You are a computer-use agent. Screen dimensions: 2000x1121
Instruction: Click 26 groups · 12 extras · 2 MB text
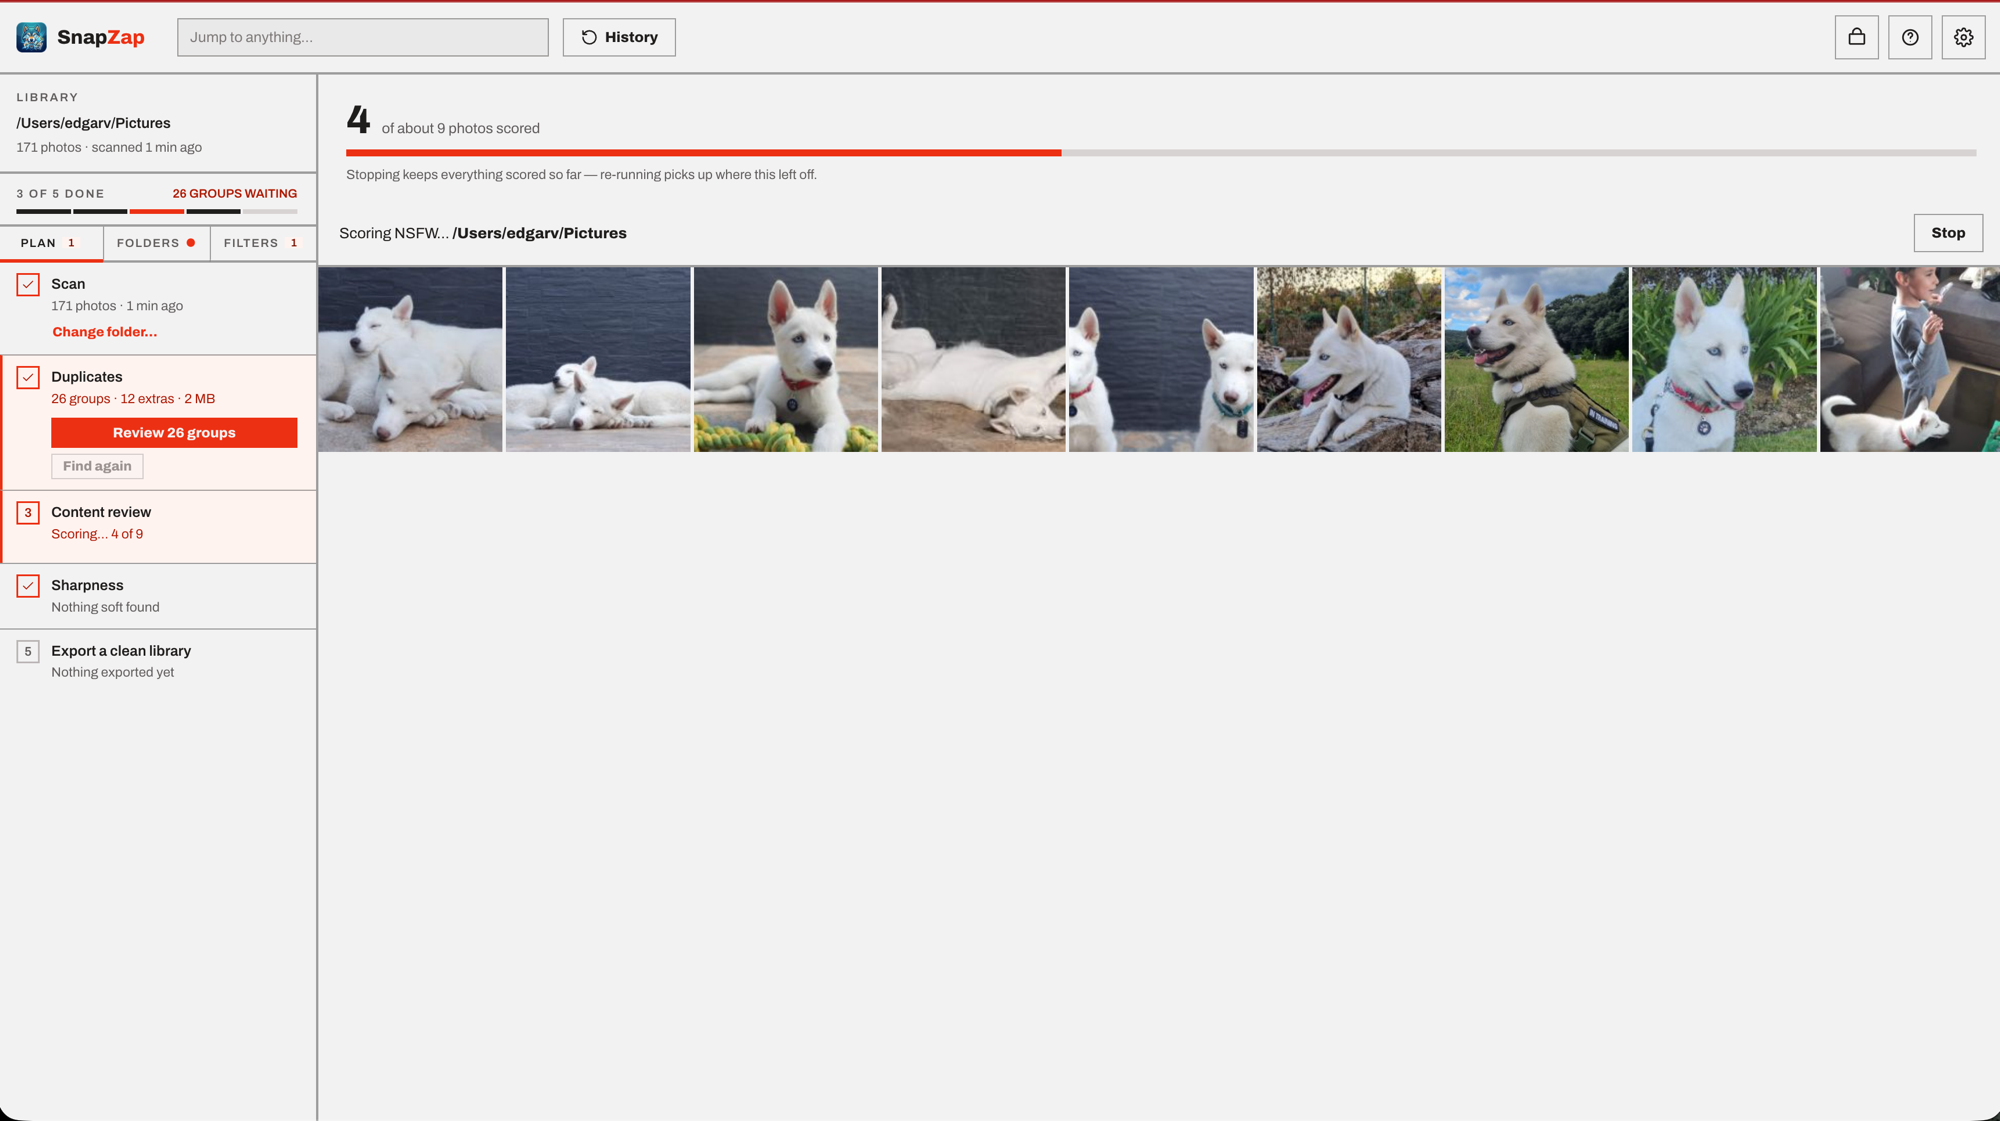(x=133, y=399)
